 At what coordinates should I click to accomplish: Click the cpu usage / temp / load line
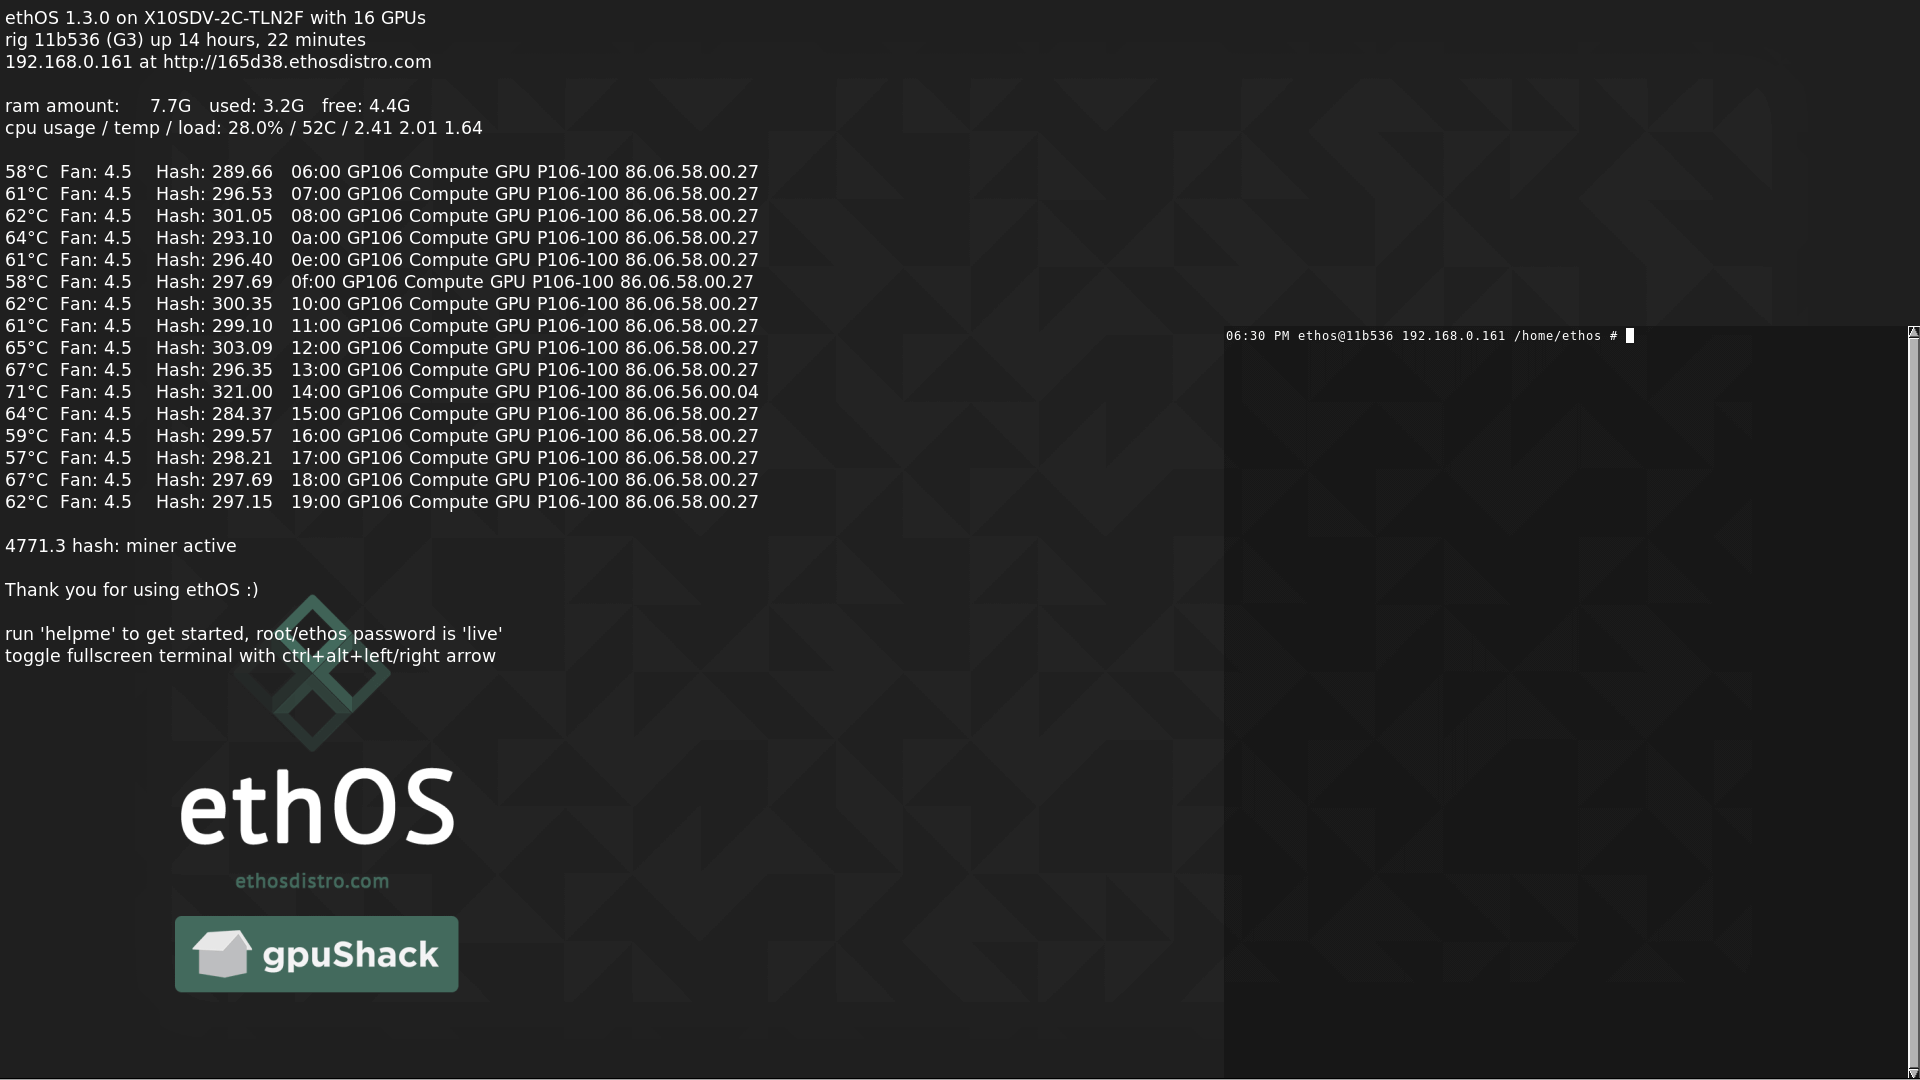243,128
